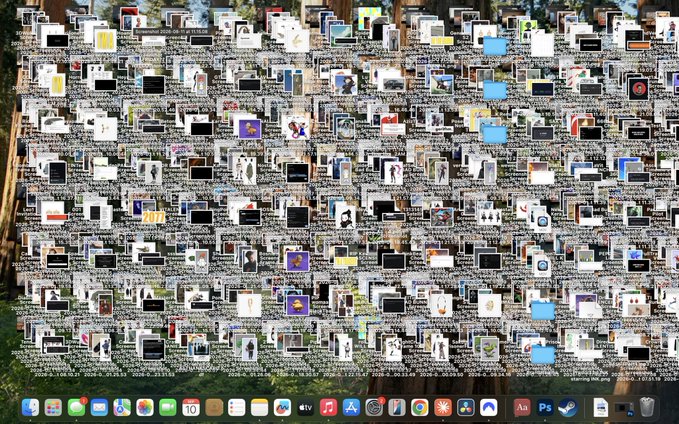This screenshot has height=424, width=679.
Task: Launch FaceTime from the dock
Action: (168, 408)
